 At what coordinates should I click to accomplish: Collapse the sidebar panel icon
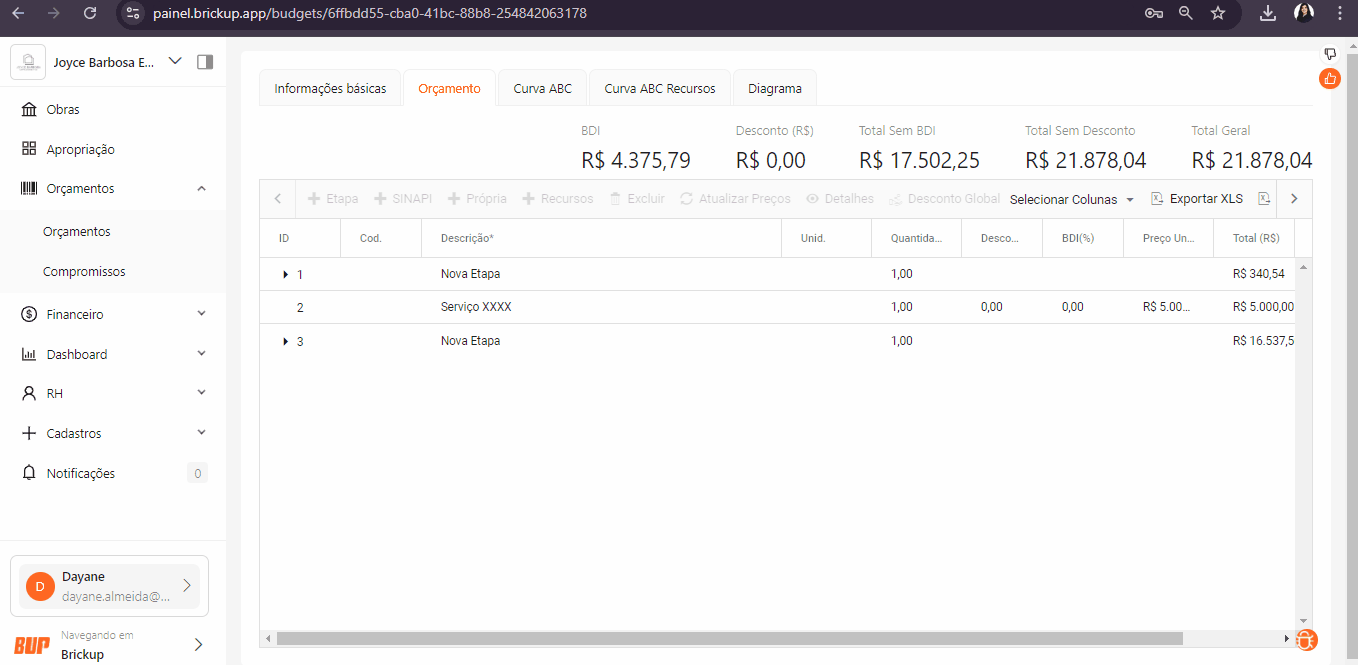(x=205, y=62)
